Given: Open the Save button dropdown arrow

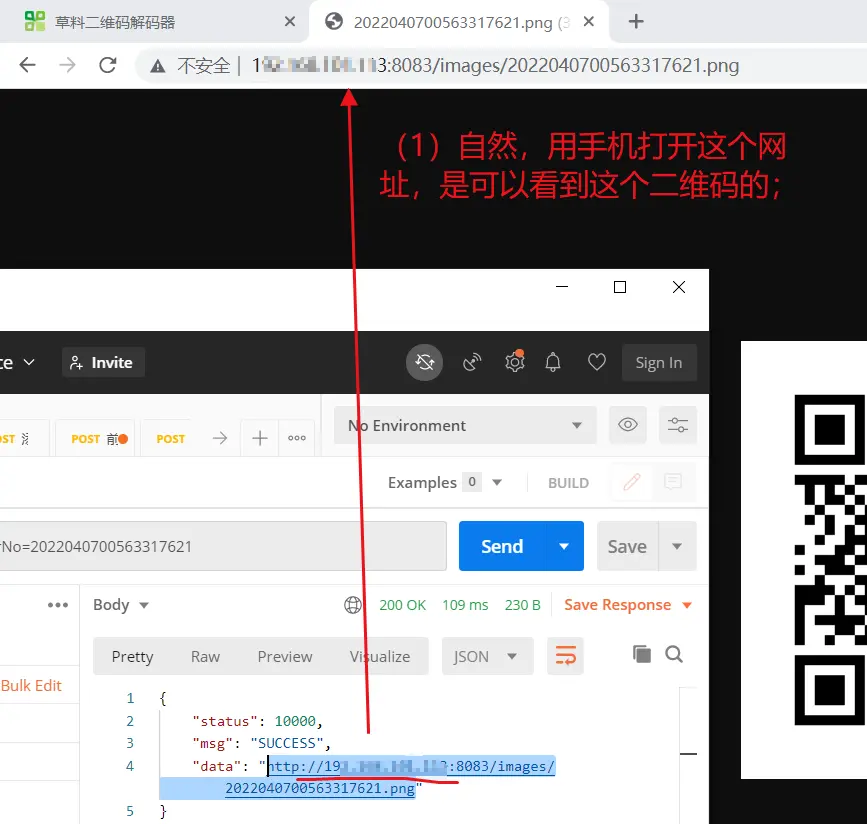Looking at the screenshot, I should click(x=677, y=546).
